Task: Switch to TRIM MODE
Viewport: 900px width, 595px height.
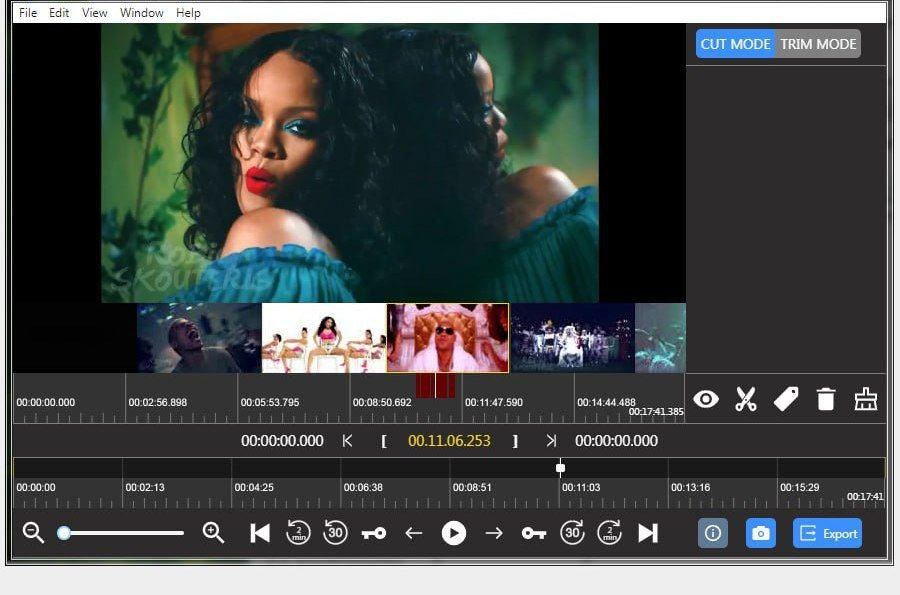Action: pos(818,44)
